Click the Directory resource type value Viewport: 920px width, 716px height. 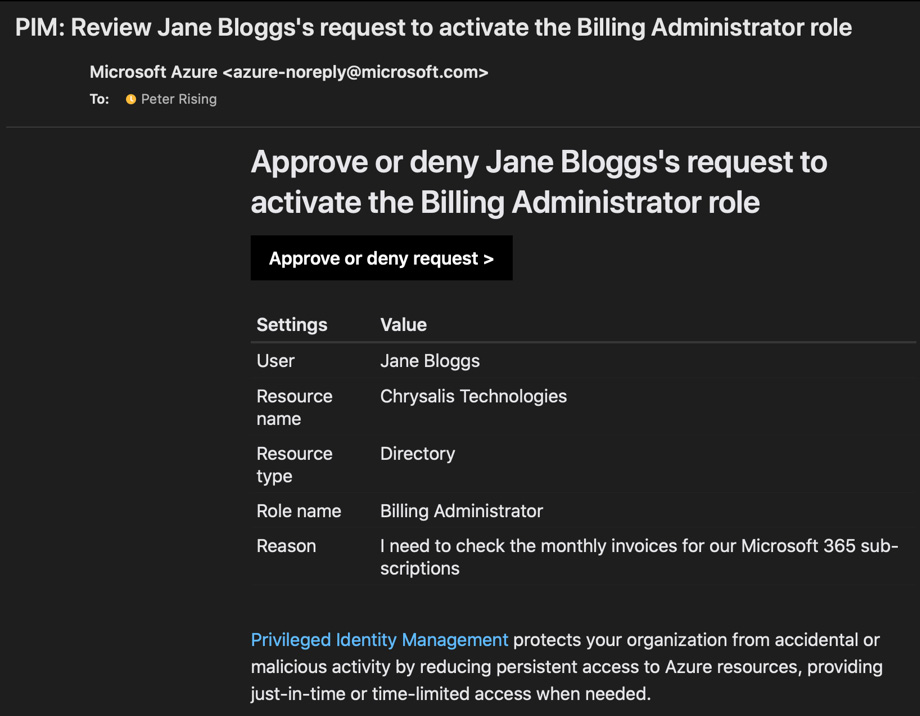click(417, 454)
